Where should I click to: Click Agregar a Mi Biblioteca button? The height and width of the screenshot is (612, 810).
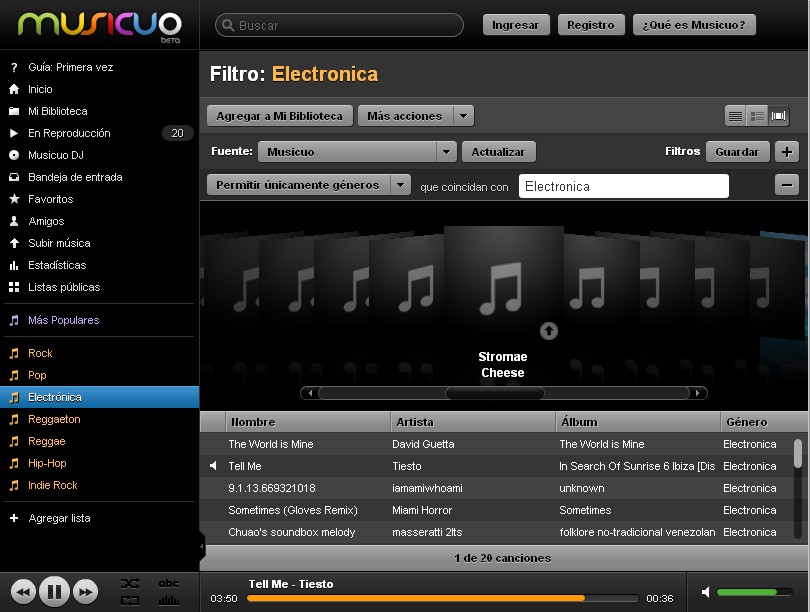pos(279,116)
